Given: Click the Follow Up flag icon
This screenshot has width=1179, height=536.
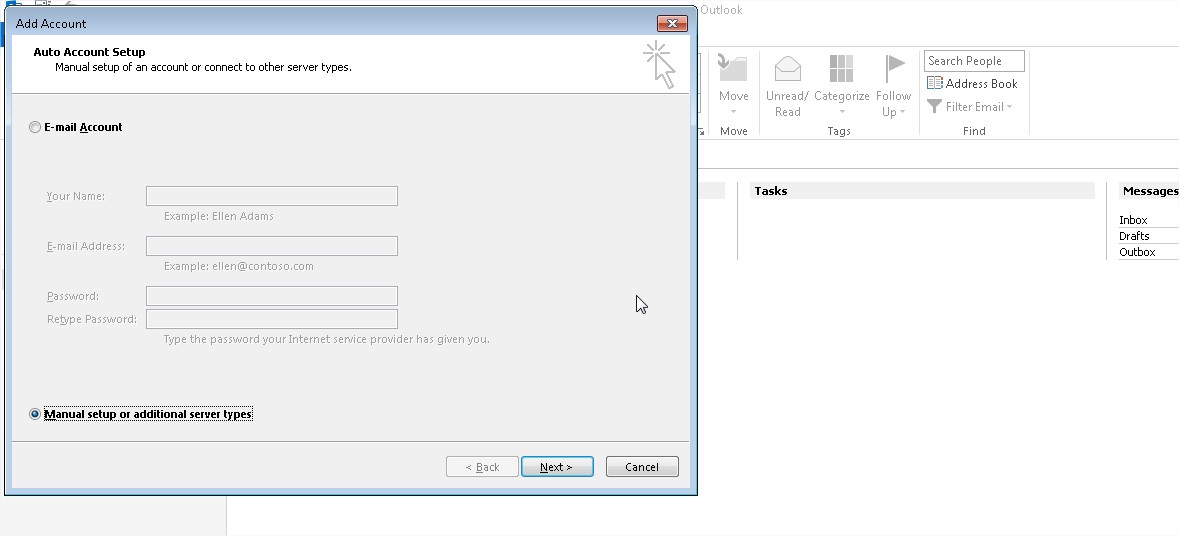Looking at the screenshot, I should 894,68.
